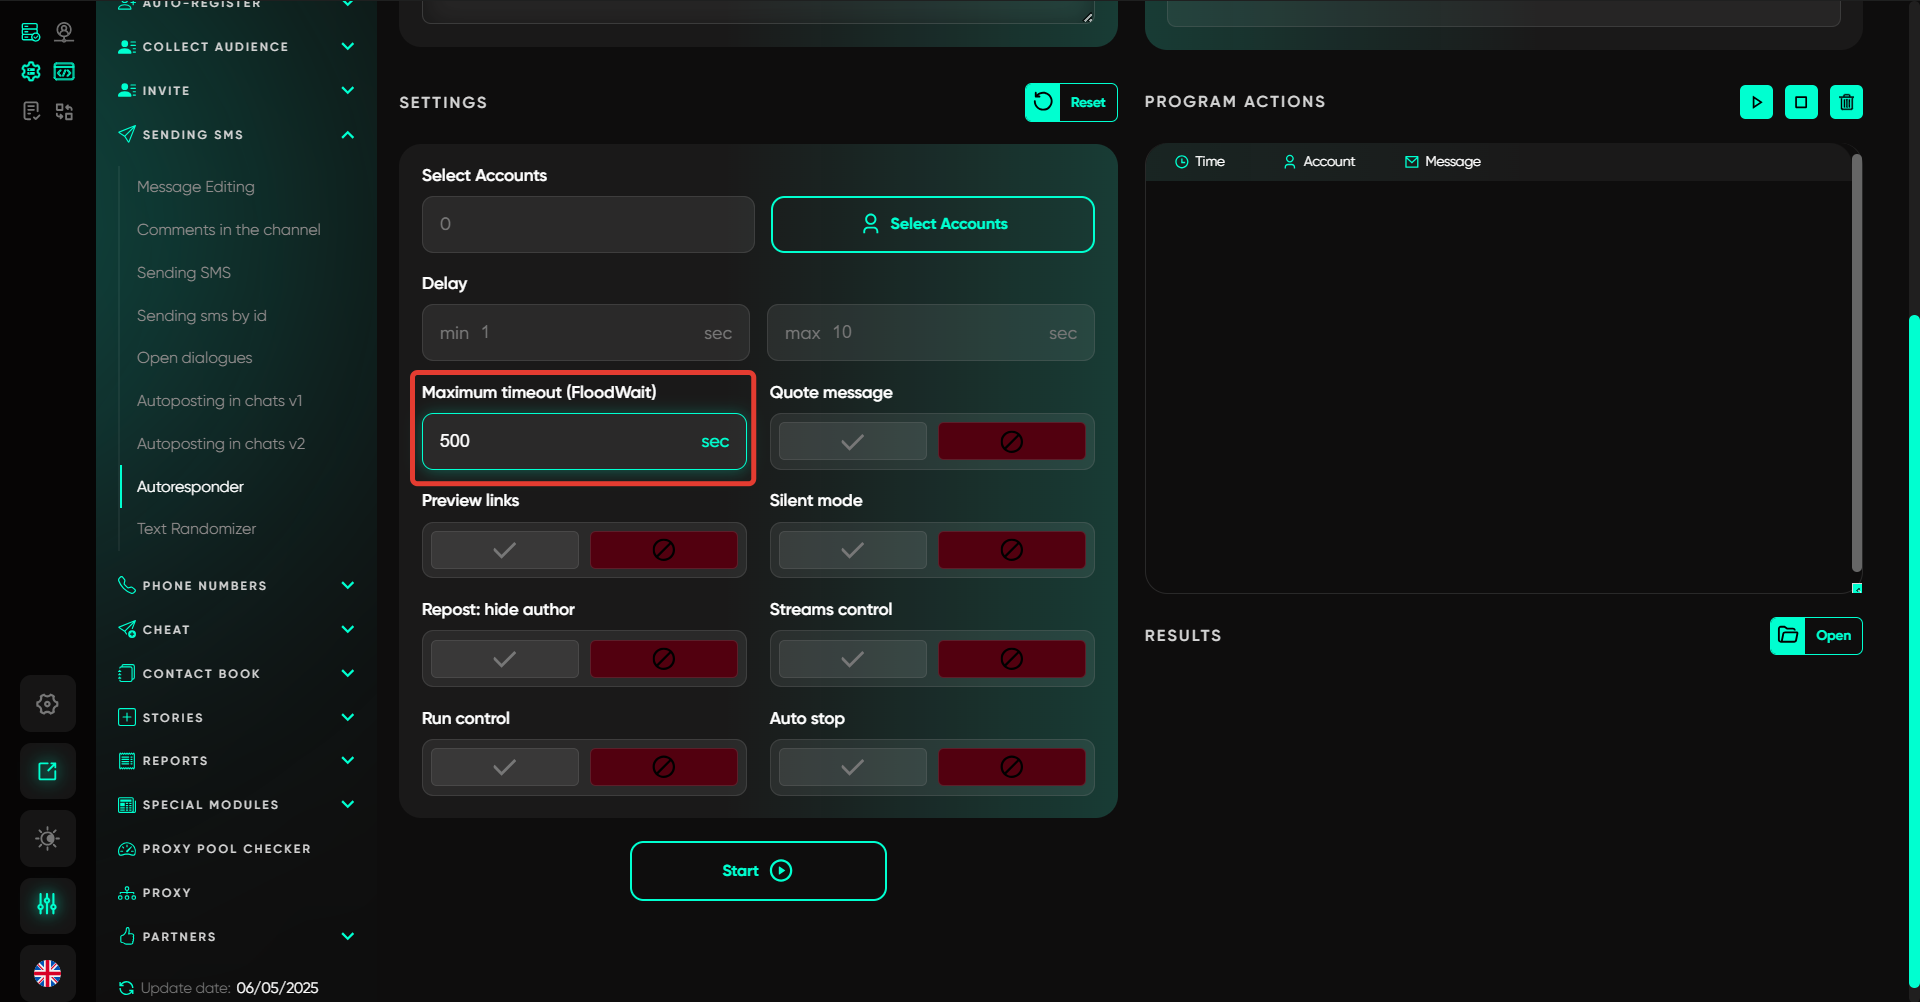Click the Program Actions vertical scrollbar

tap(1856, 360)
